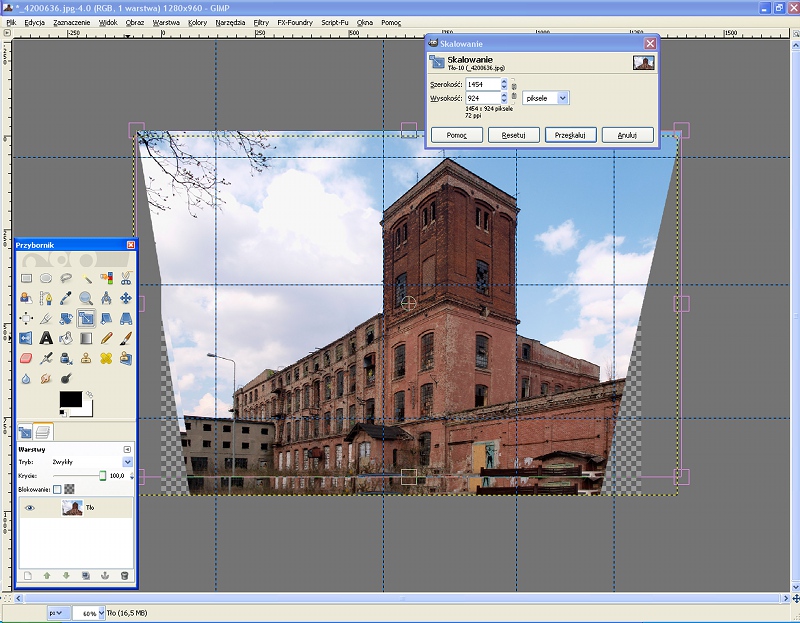Select the Pencil tool
Screen dimensions: 800x623
point(106,339)
